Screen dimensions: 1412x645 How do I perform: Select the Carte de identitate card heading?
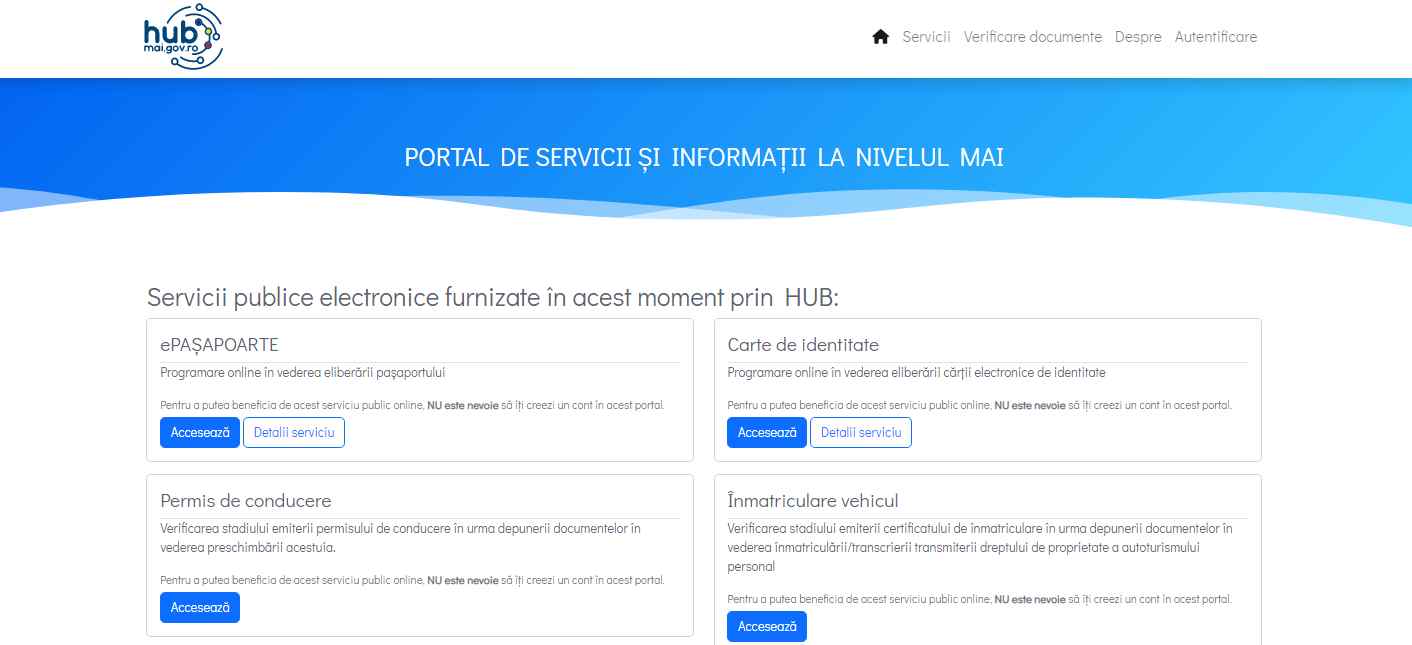(x=804, y=345)
